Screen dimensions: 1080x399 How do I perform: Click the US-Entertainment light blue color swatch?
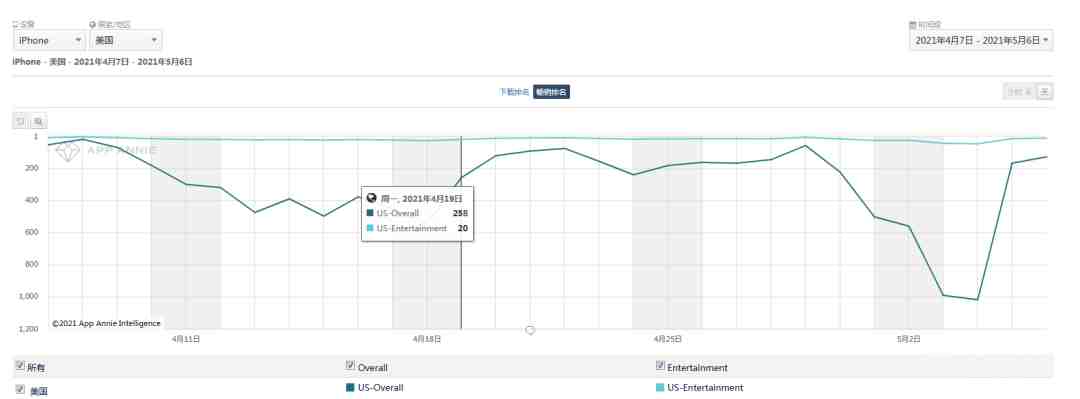(660, 387)
